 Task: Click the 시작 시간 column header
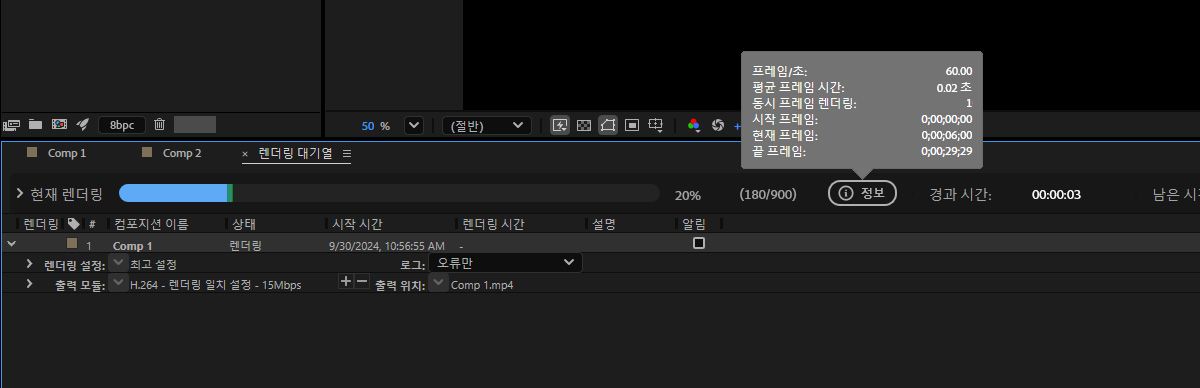click(357, 223)
